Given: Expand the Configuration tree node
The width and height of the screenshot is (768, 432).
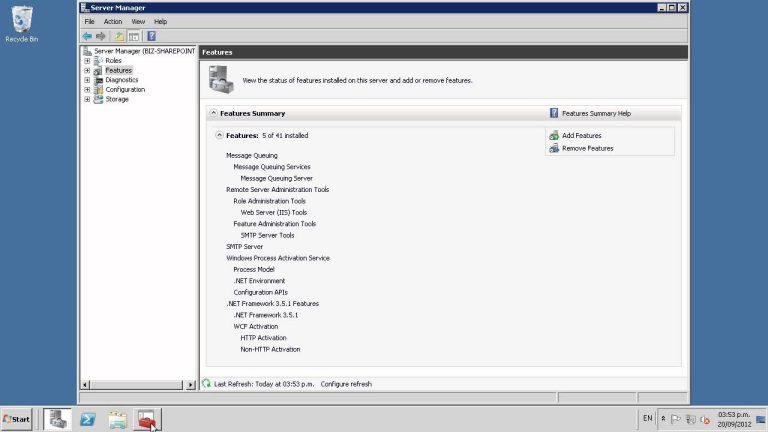Looking at the screenshot, I should pyautogui.click(x=87, y=90).
